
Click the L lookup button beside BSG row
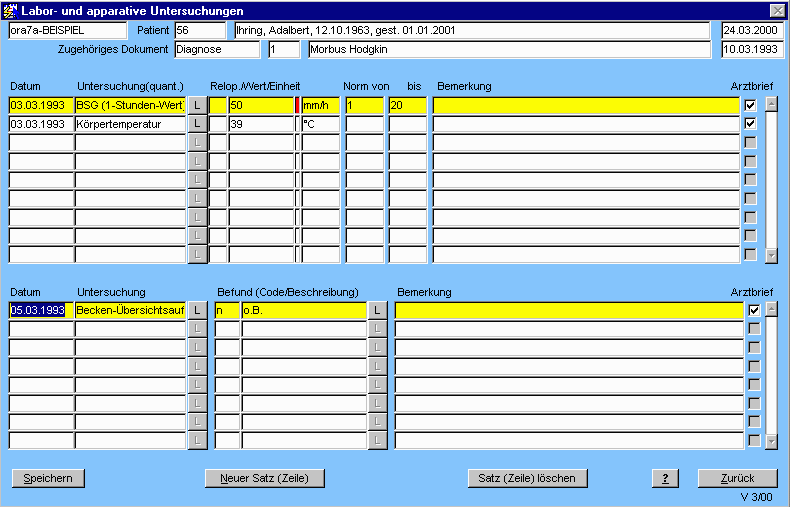point(197,105)
